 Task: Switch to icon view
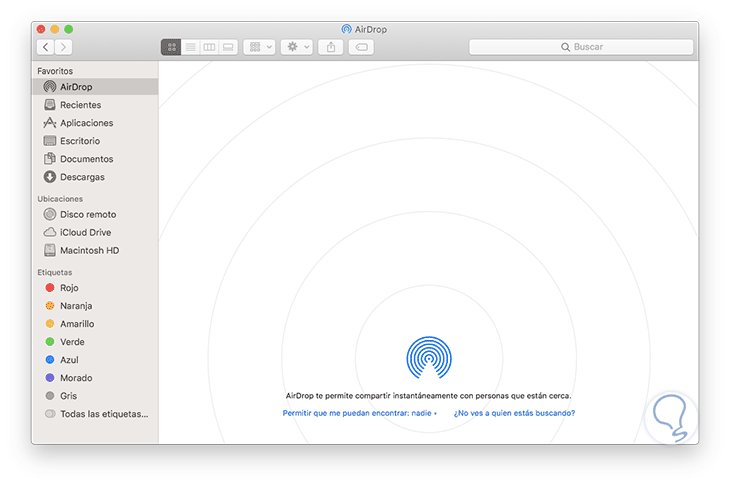171,47
